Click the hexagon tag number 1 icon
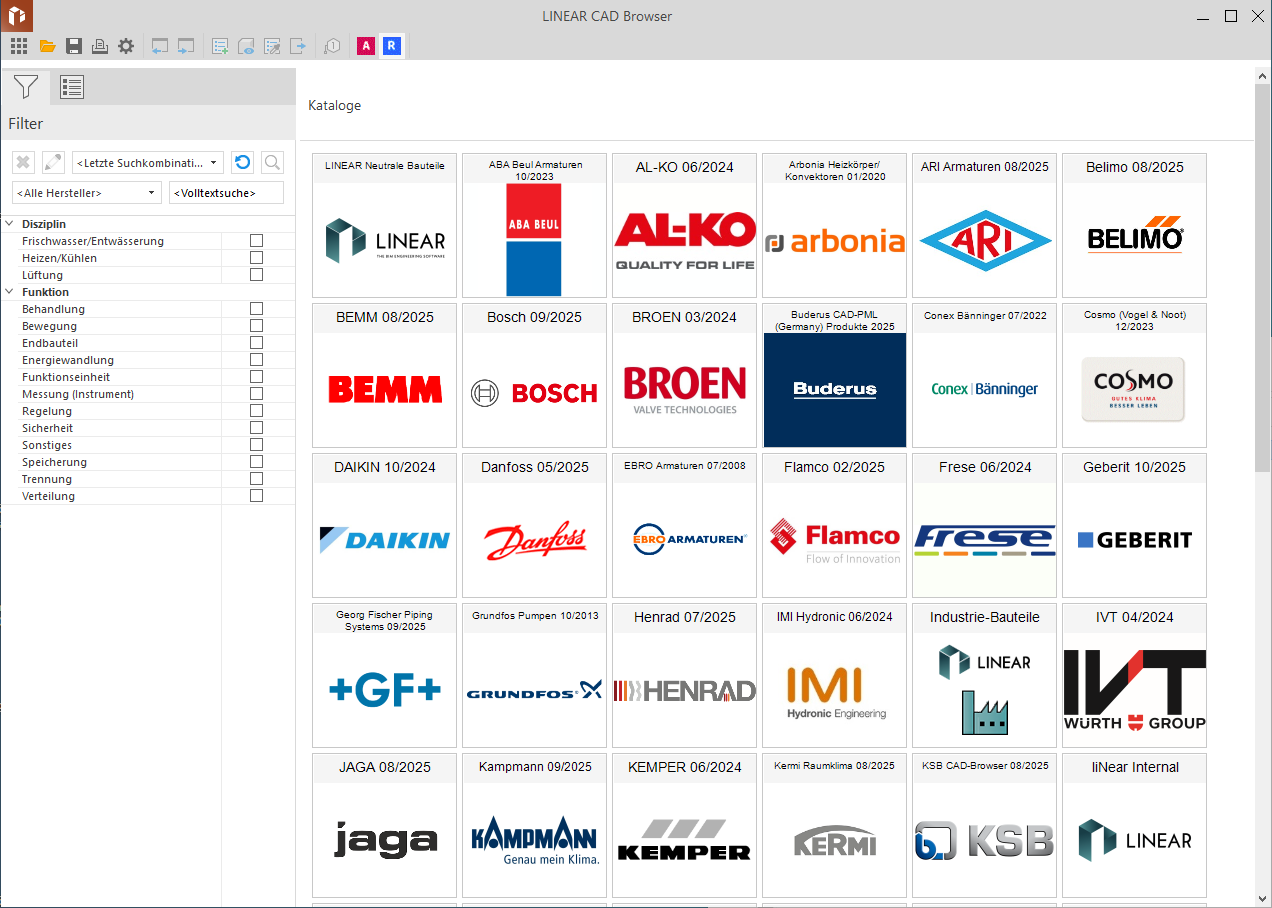Viewport: 1272px width, 908px height. click(332, 46)
